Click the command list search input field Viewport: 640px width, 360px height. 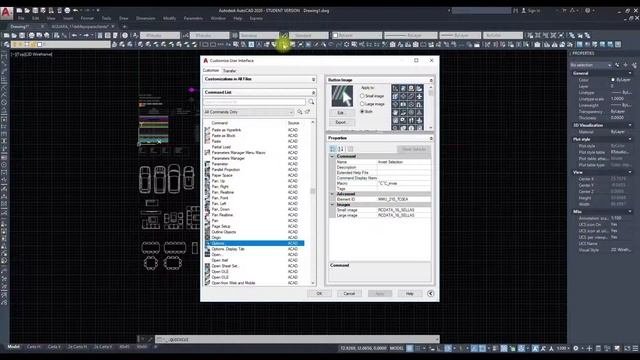click(255, 101)
